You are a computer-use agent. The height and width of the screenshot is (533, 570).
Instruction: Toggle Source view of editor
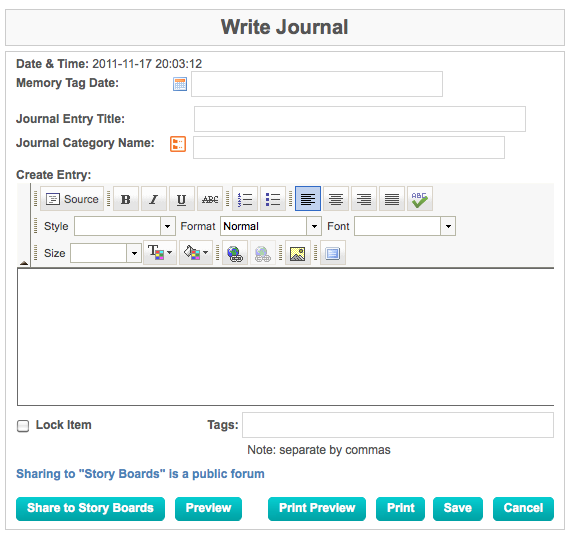tap(72, 199)
